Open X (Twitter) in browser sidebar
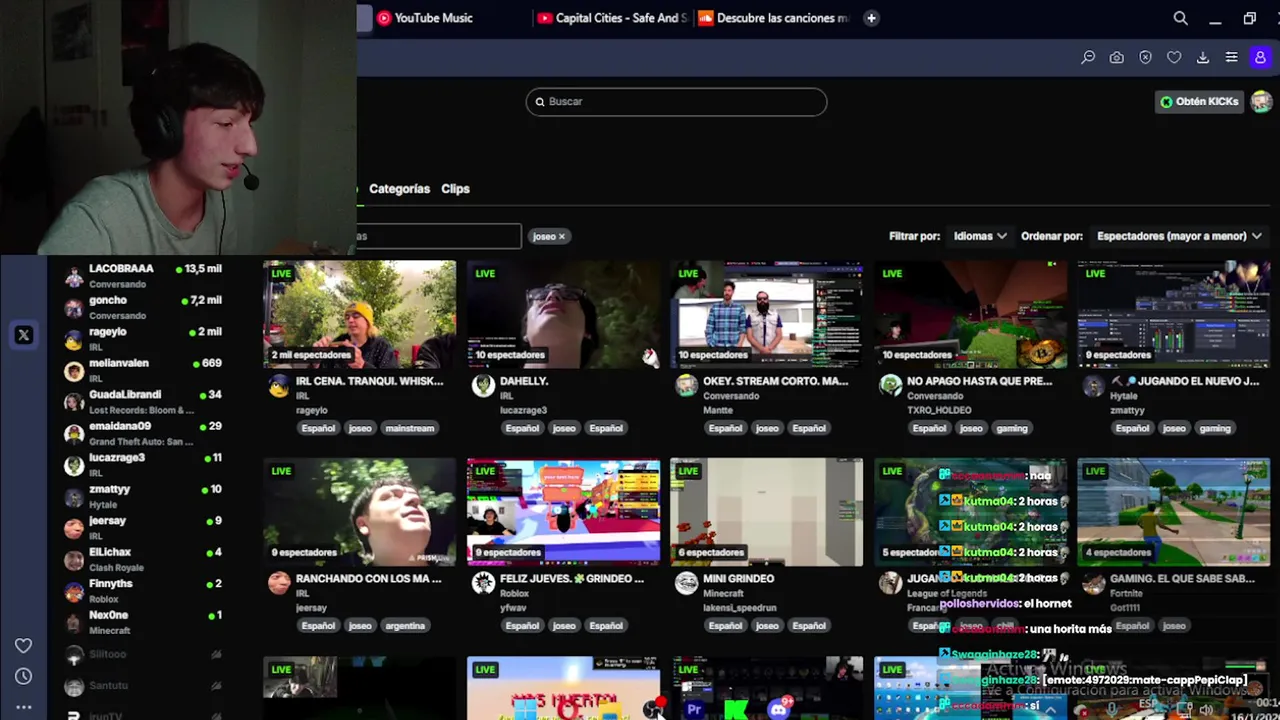 point(24,336)
